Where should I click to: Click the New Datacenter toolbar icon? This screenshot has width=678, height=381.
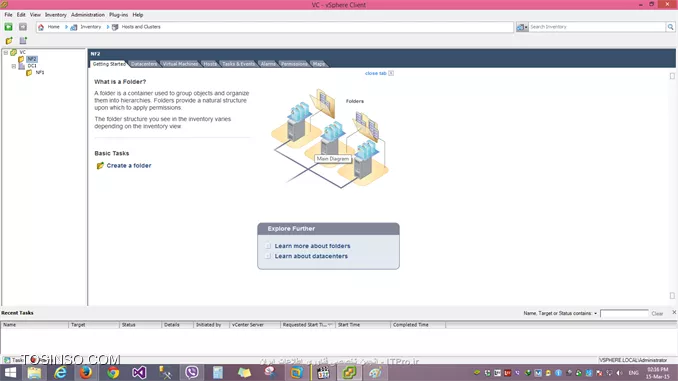23,41
